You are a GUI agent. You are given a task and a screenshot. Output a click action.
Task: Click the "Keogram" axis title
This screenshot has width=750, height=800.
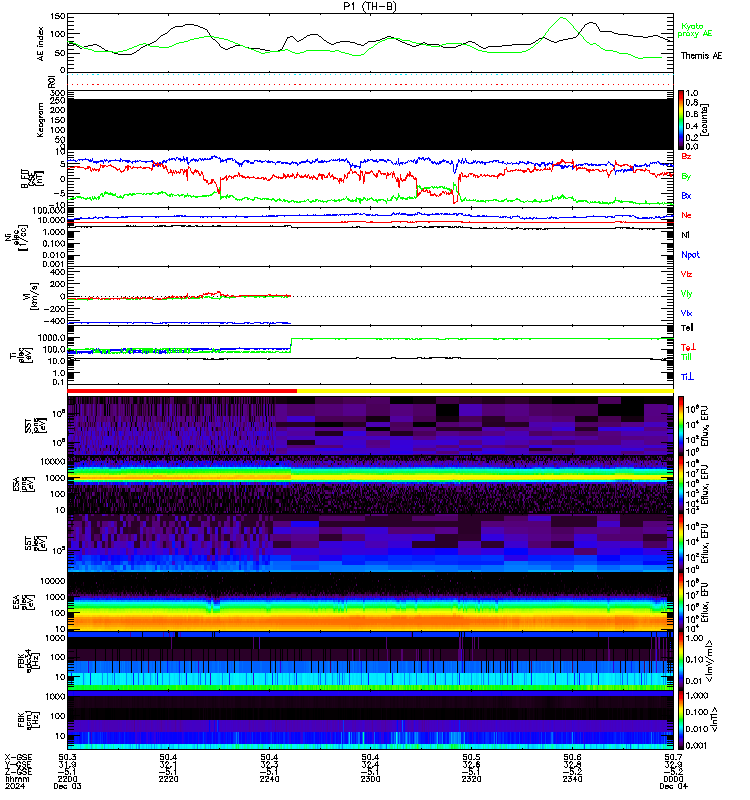[x=41, y=120]
